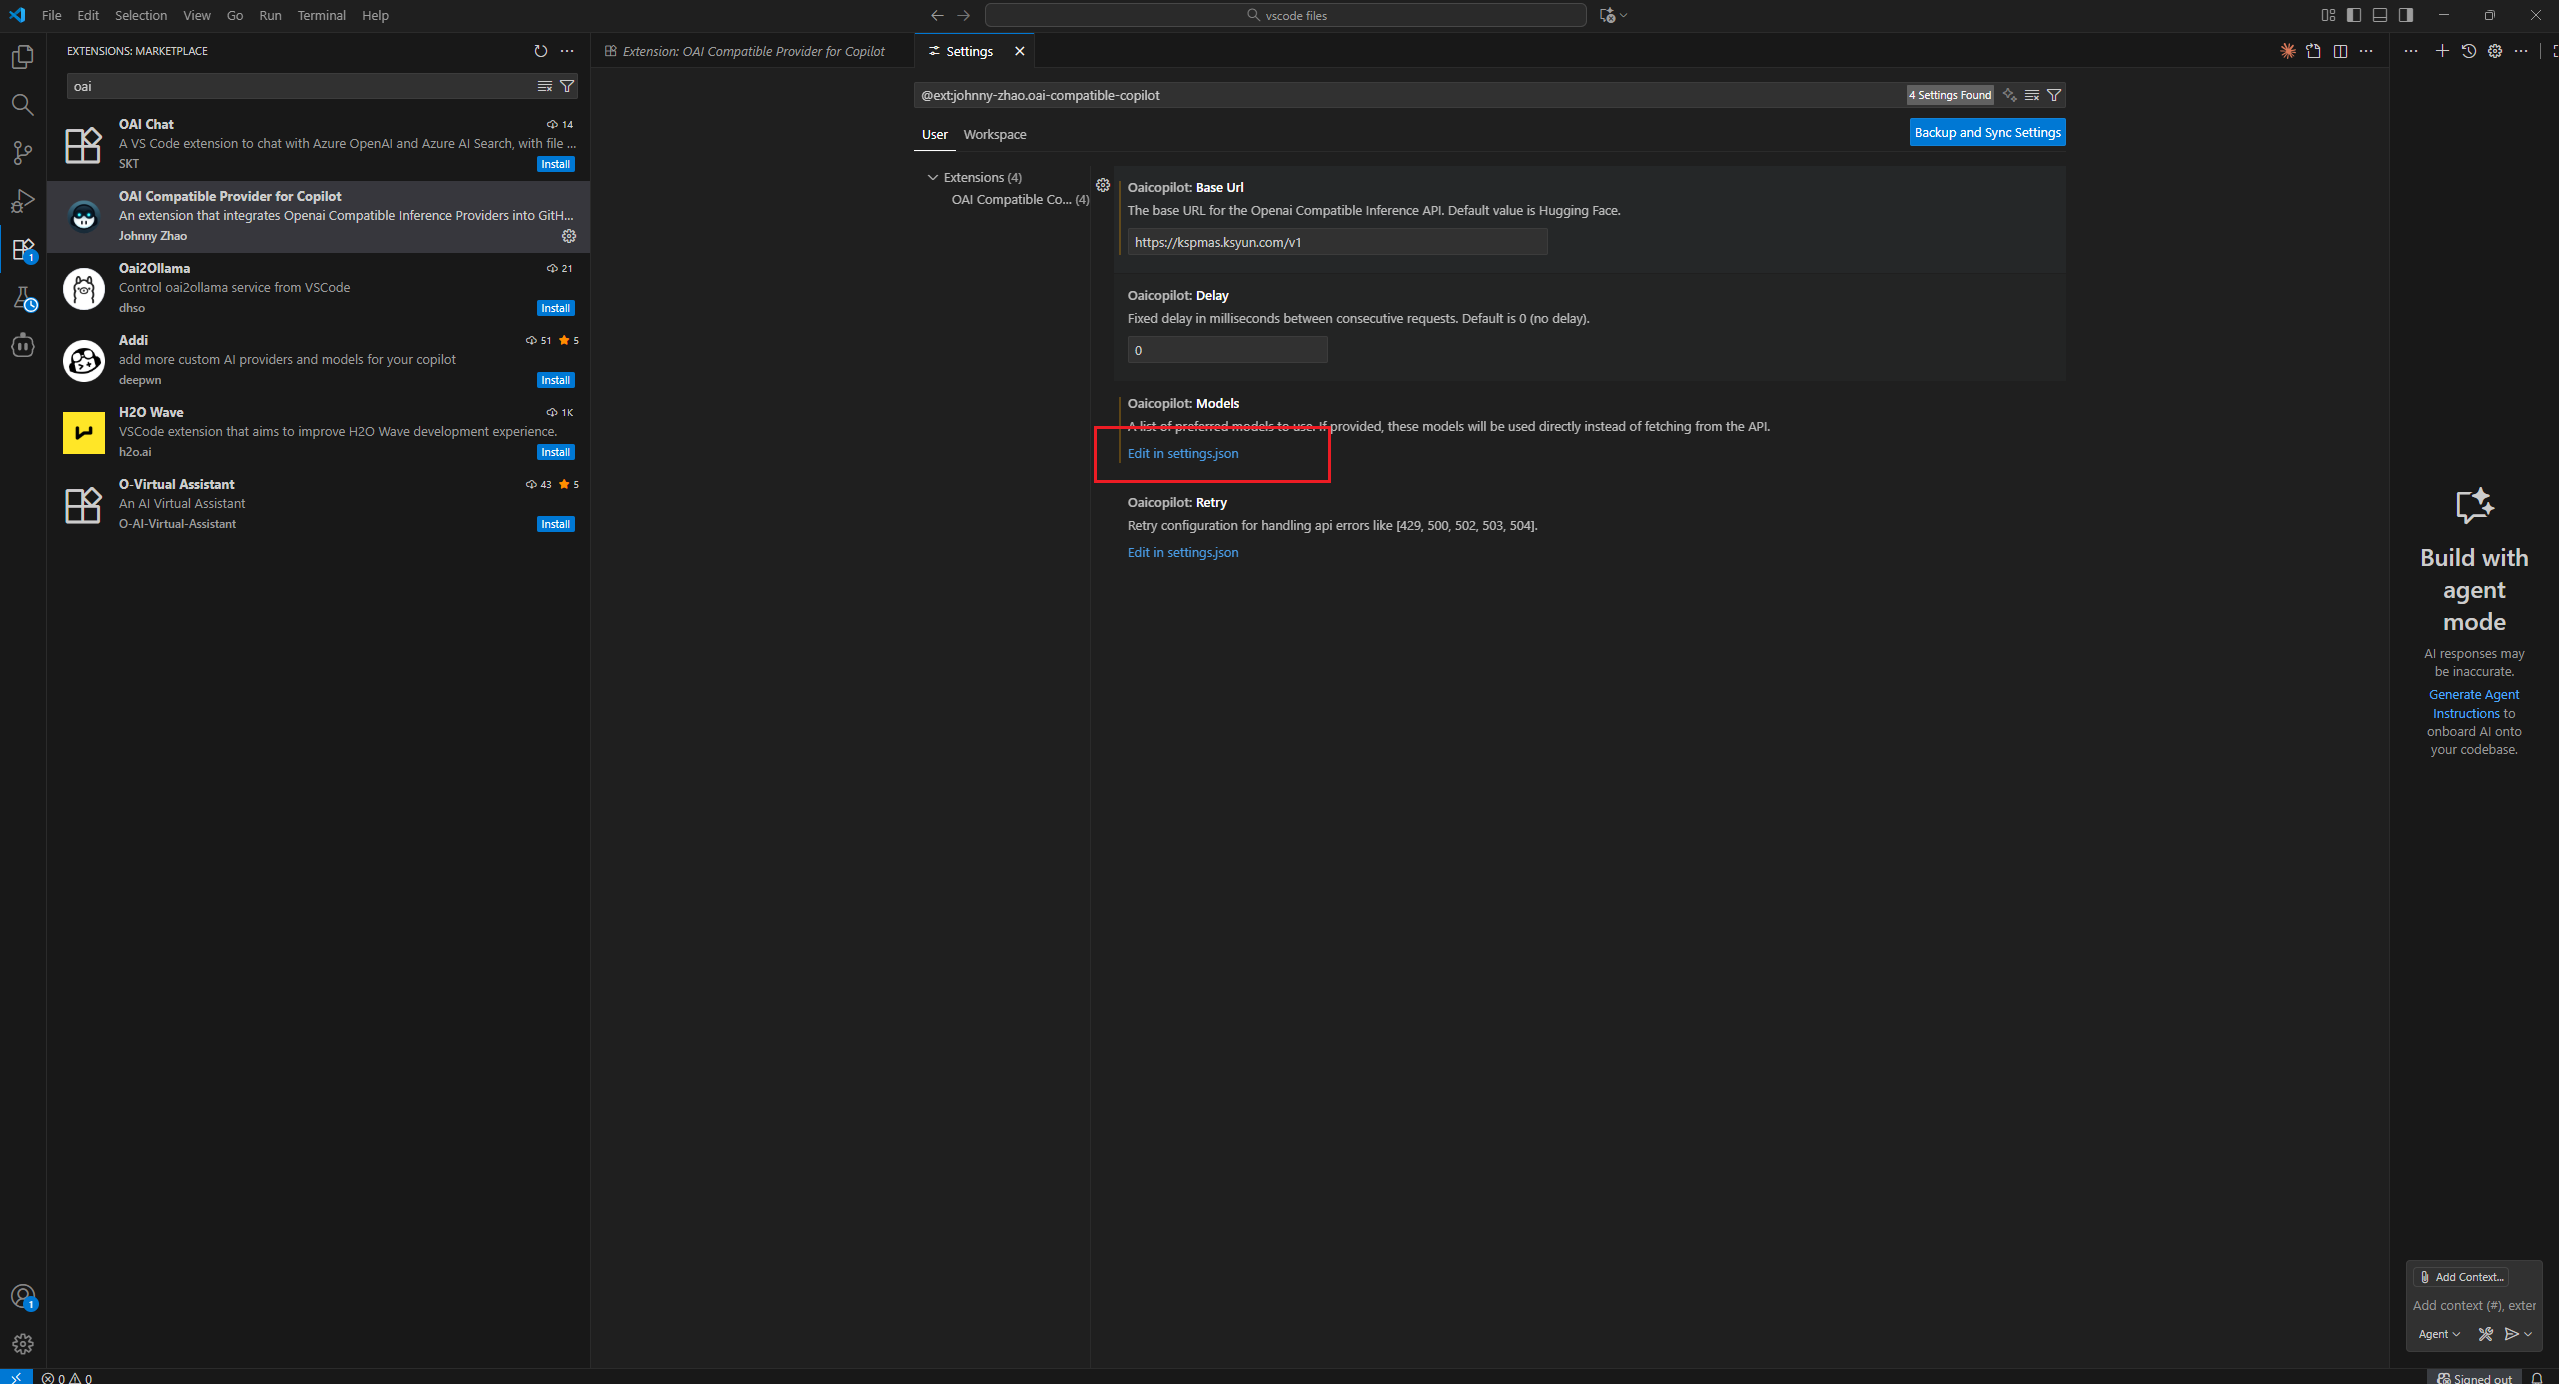Image resolution: width=2559 pixels, height=1384 pixels.
Task: Open the Terminal menu
Action: pos(321,15)
